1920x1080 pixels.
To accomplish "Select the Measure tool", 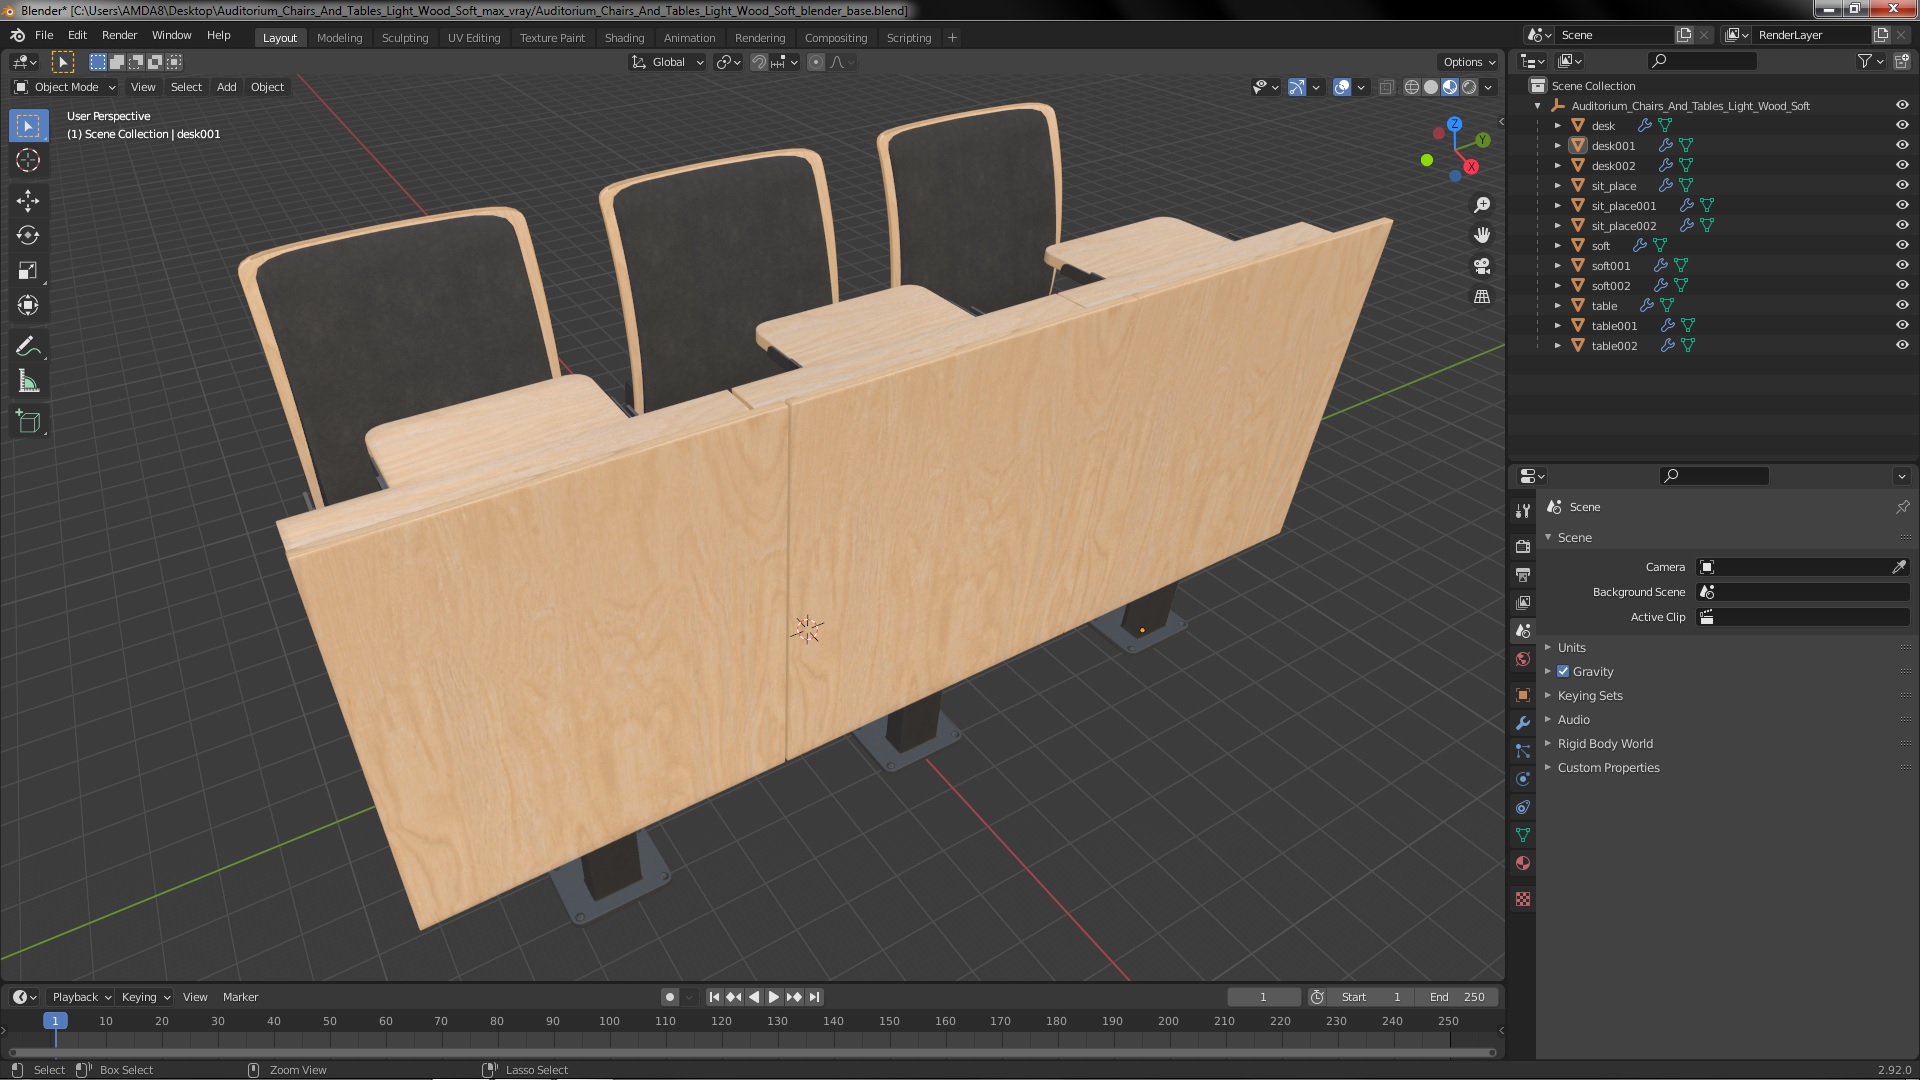I will 28,382.
